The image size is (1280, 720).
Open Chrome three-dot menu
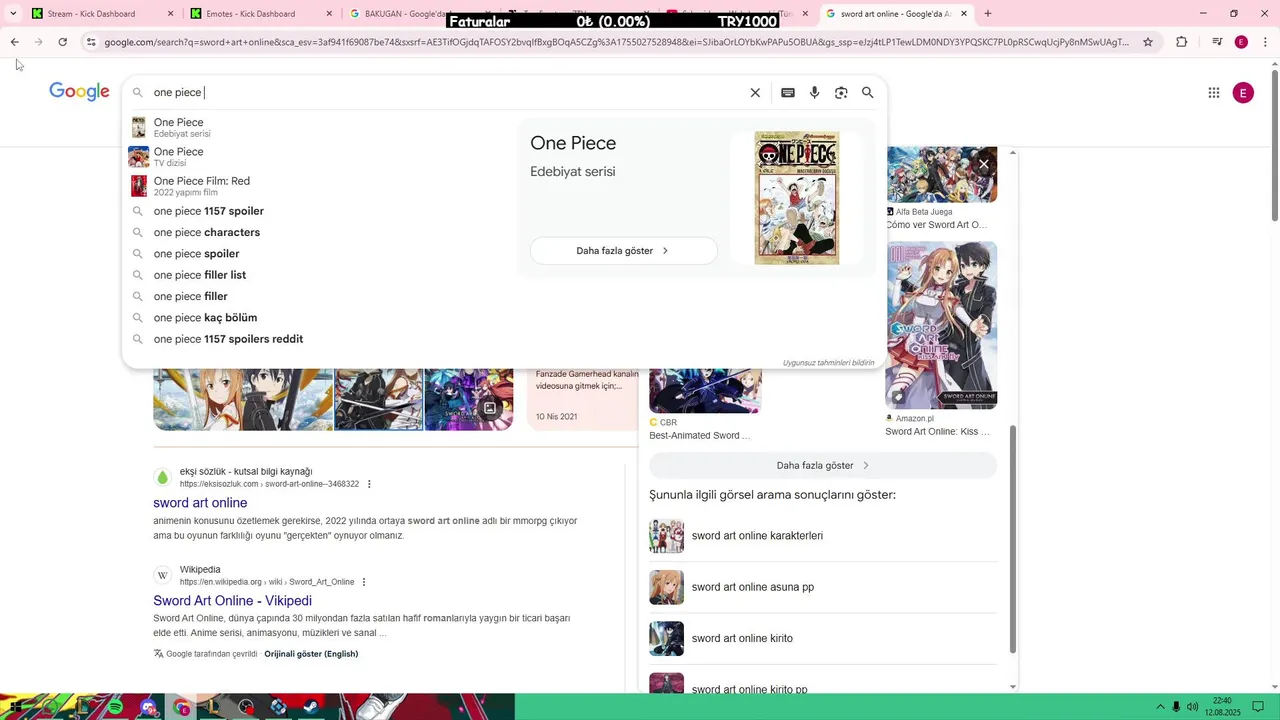point(1265,42)
